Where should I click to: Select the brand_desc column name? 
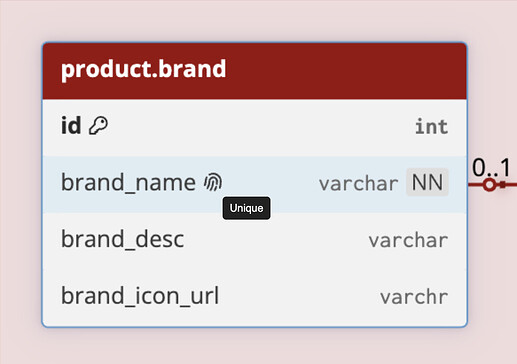pos(123,239)
